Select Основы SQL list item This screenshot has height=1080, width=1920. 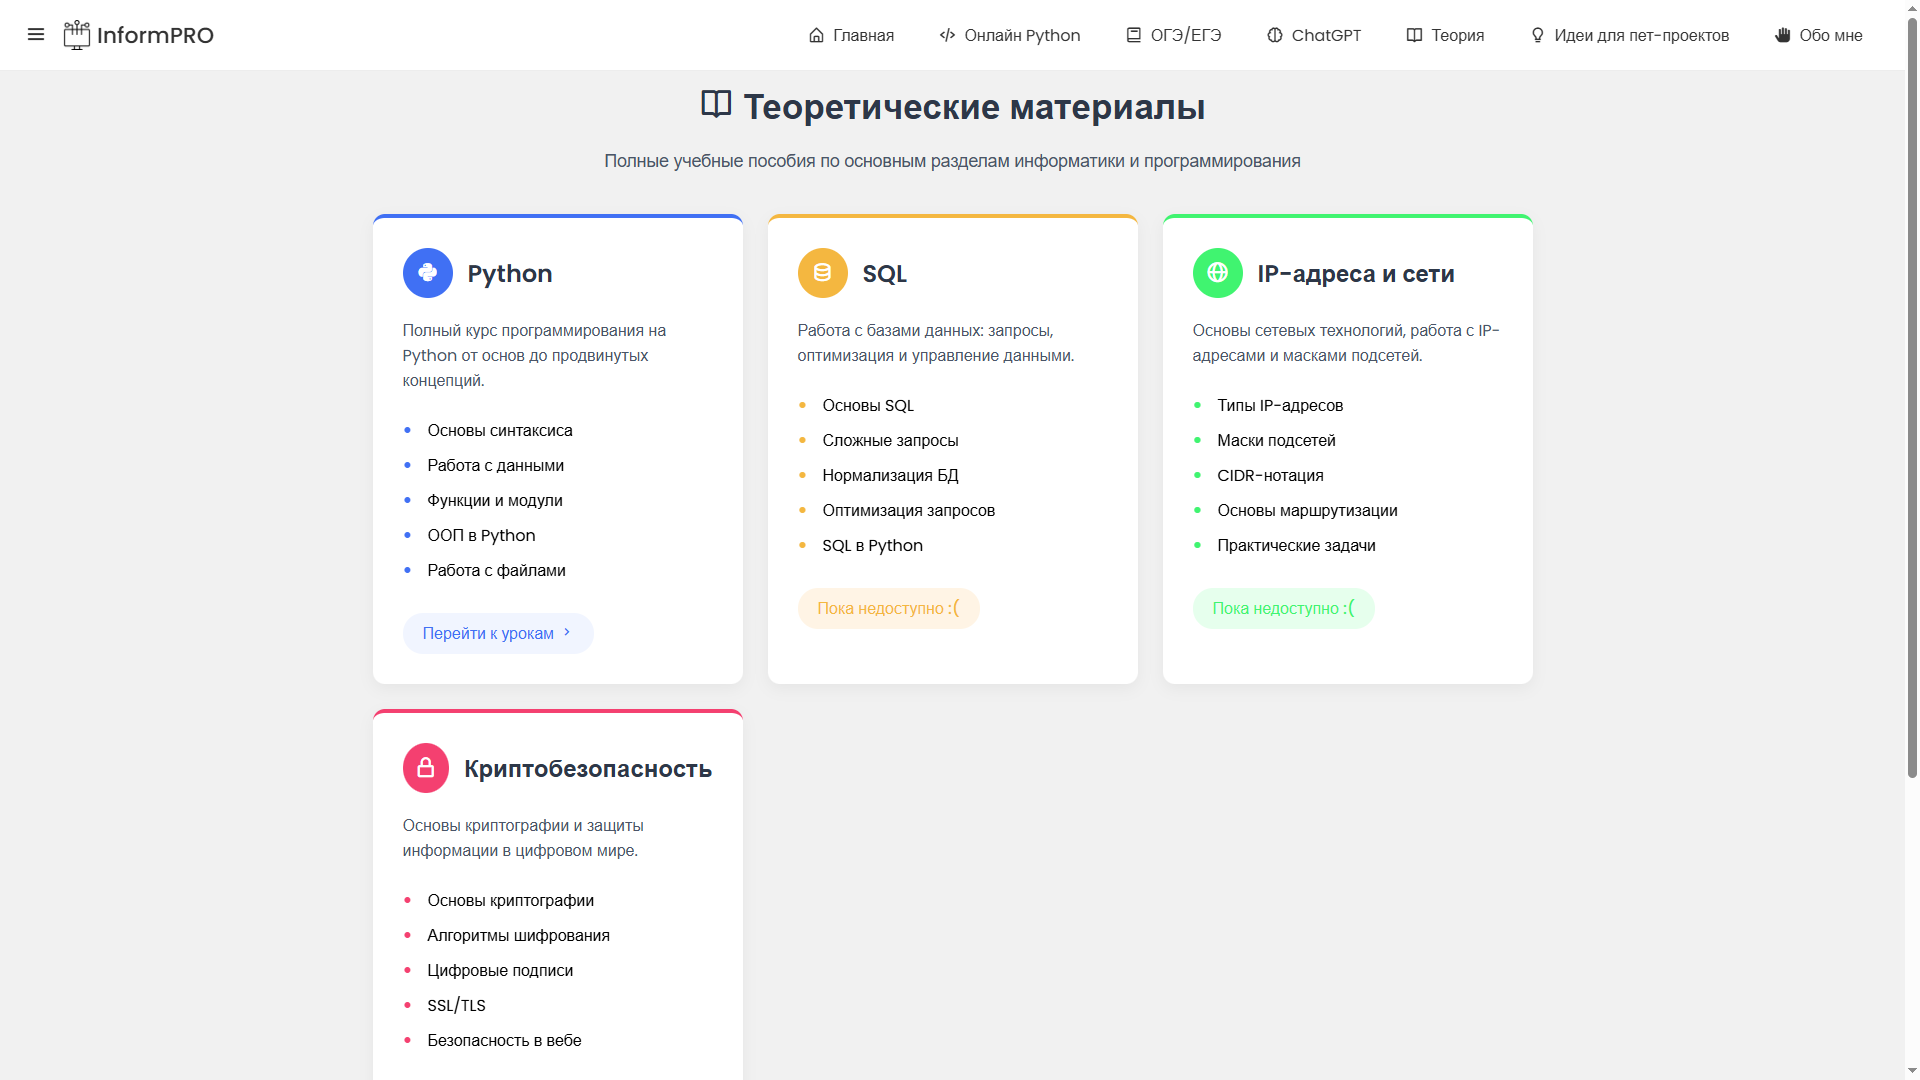point(868,405)
